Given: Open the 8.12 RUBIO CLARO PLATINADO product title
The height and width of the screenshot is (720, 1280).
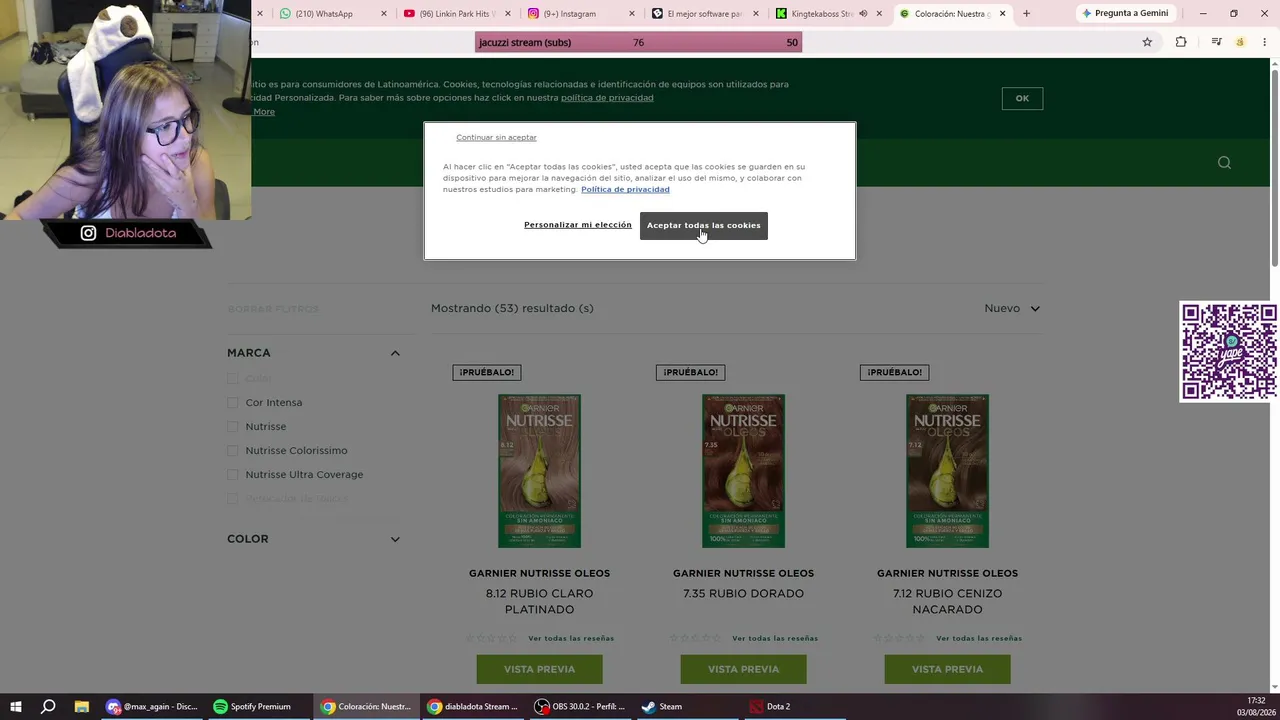Looking at the screenshot, I should 539,601.
